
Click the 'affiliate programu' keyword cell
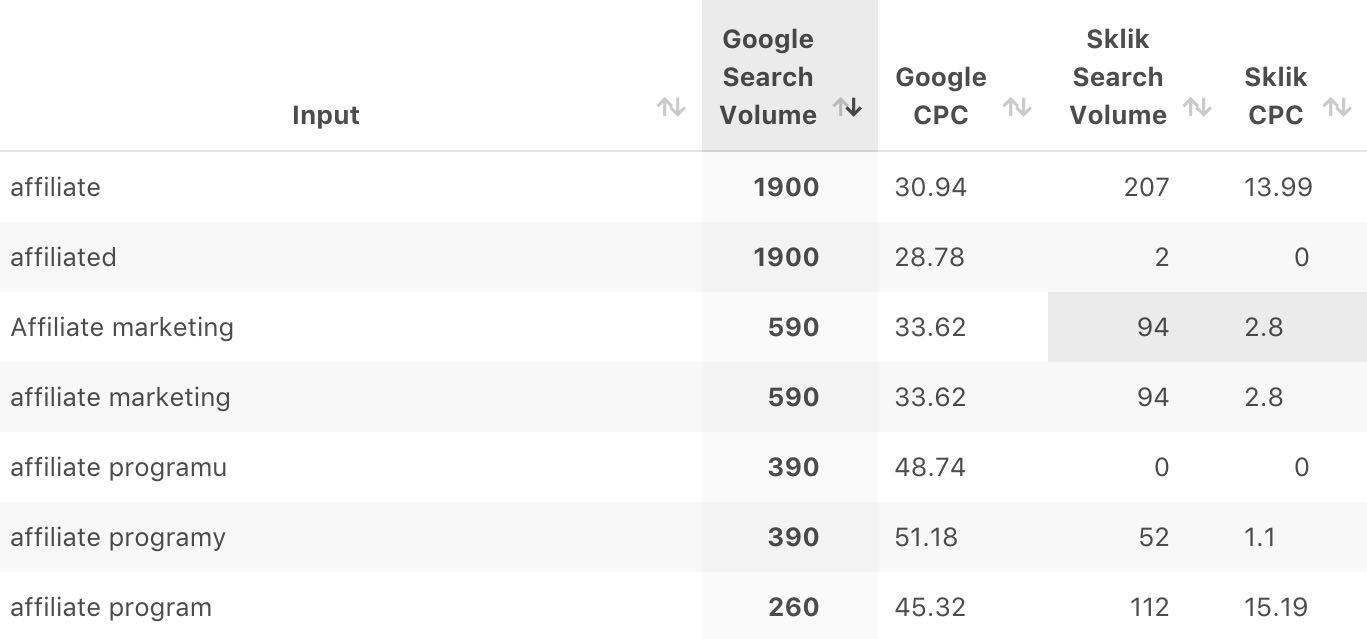(119, 467)
